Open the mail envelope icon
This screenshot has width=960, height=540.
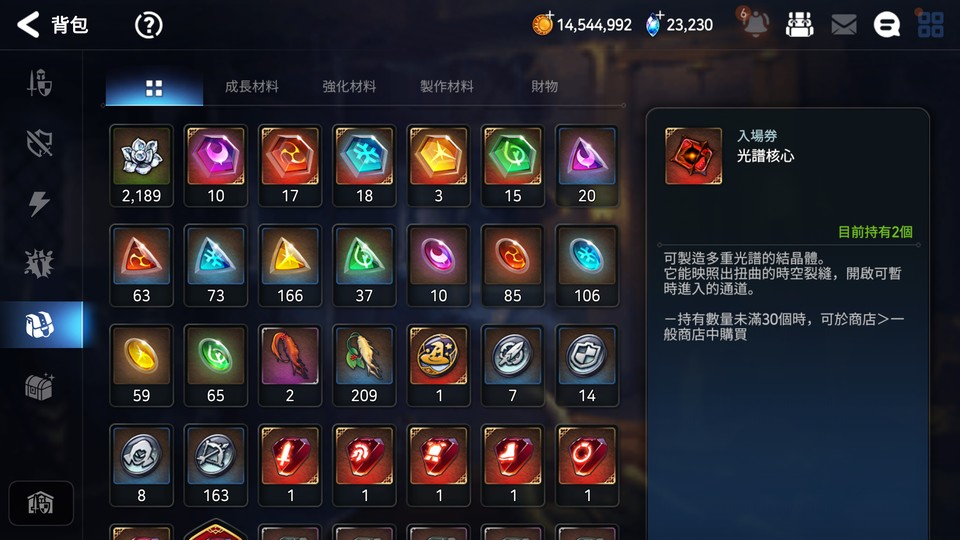point(843,25)
